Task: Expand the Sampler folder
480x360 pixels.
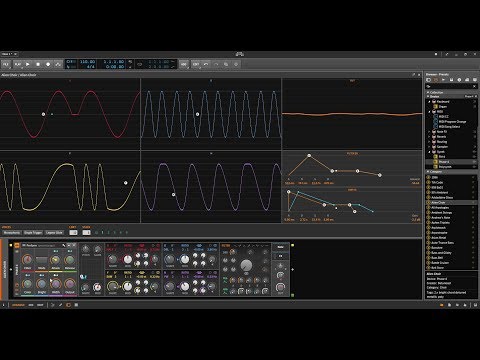Action: pyautogui.click(x=430, y=147)
